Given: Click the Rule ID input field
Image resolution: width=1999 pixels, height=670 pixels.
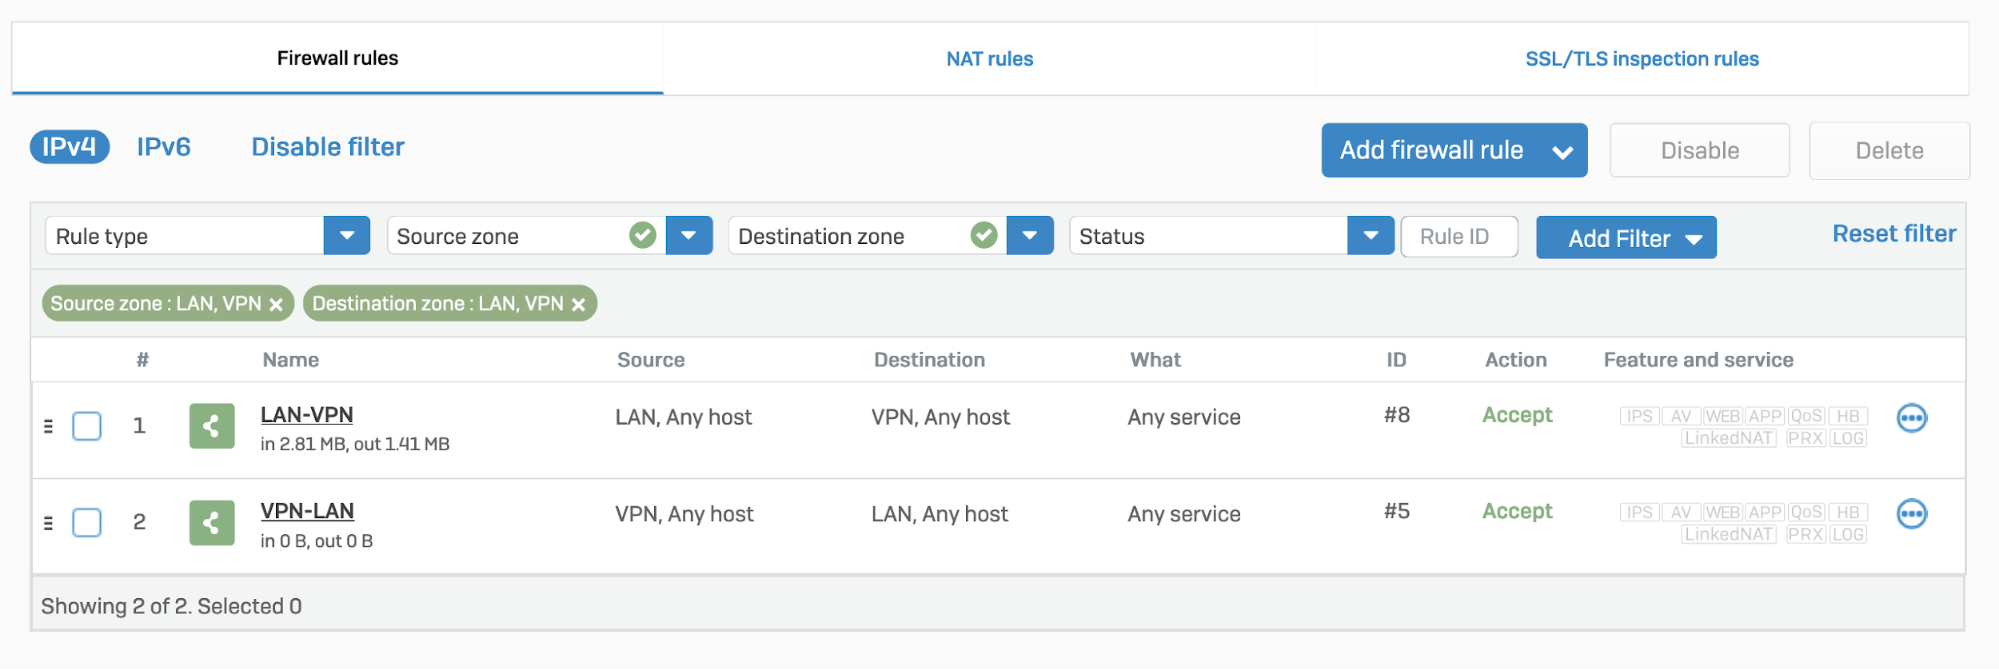Looking at the screenshot, I should click(1458, 237).
